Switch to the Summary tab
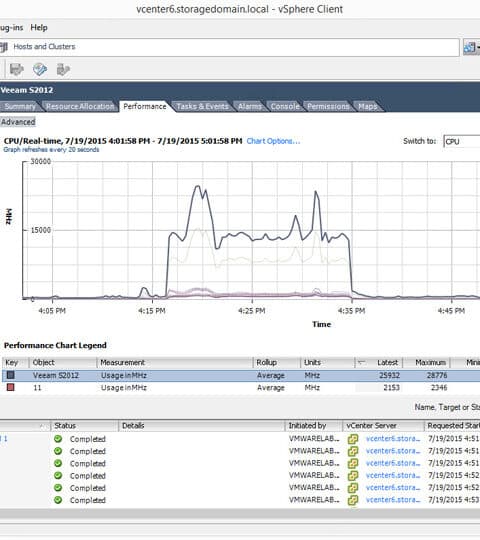 pyautogui.click(x=20, y=106)
